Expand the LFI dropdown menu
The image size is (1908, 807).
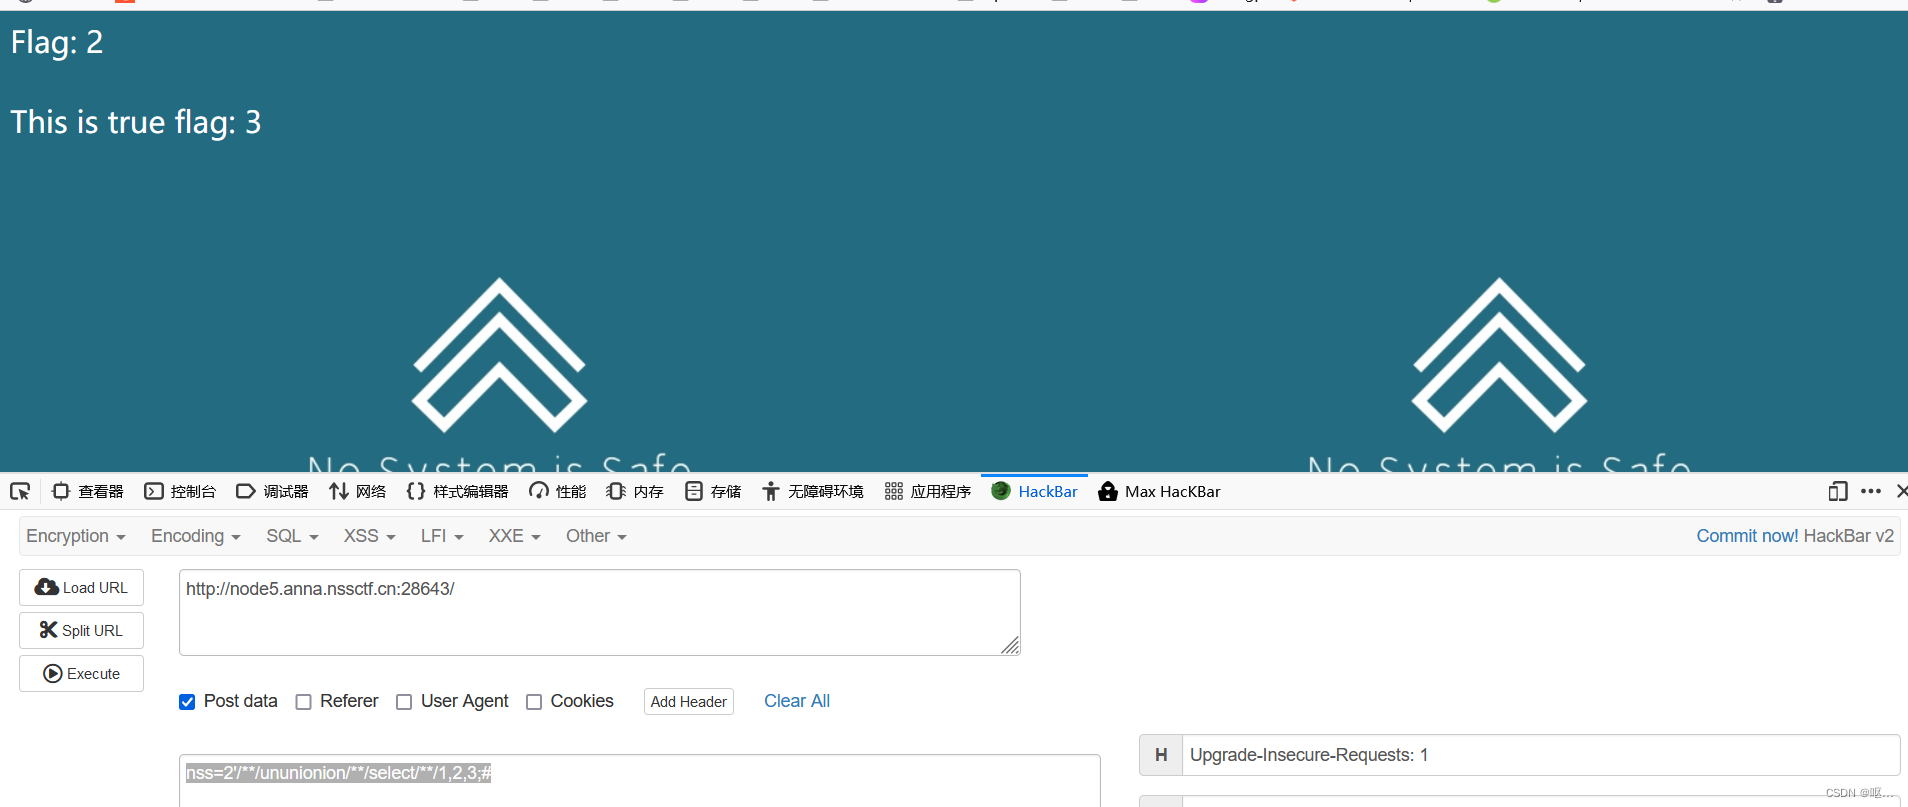(442, 536)
